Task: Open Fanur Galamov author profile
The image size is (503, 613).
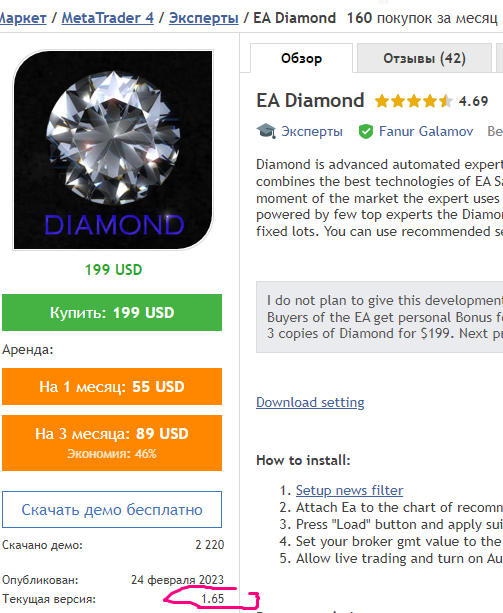Action: (x=426, y=131)
